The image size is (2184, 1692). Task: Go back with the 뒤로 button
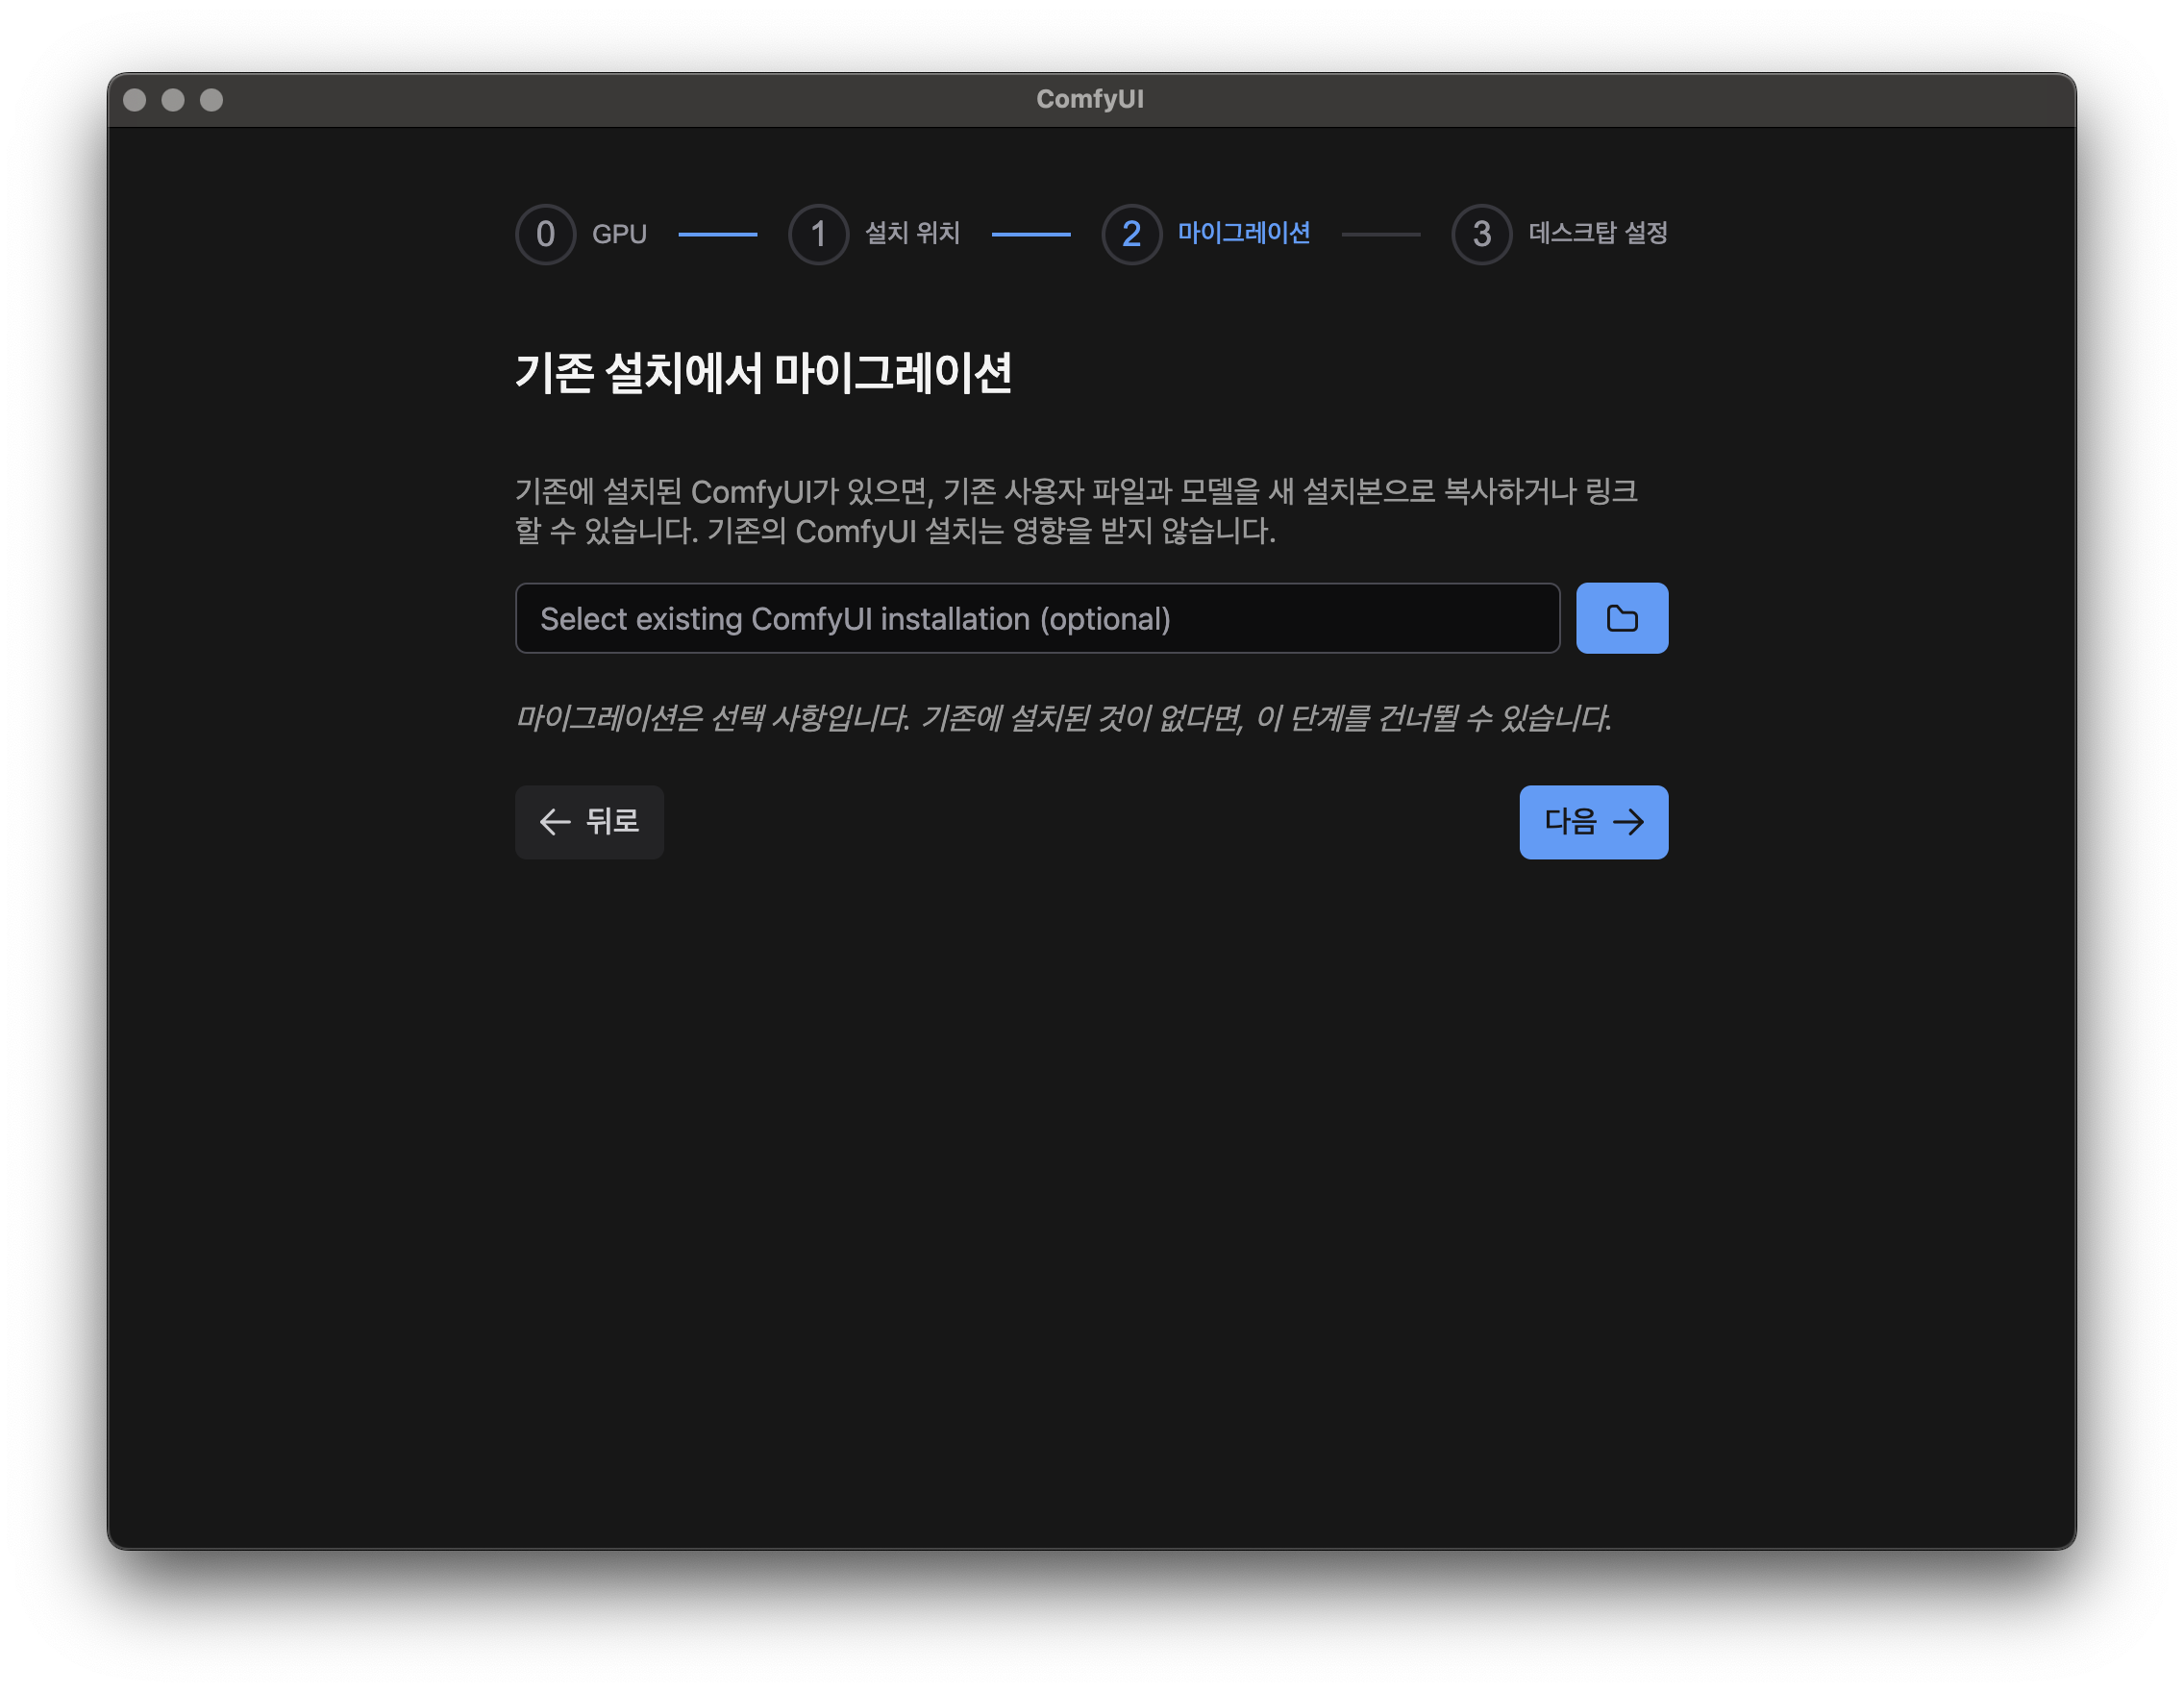(x=589, y=821)
